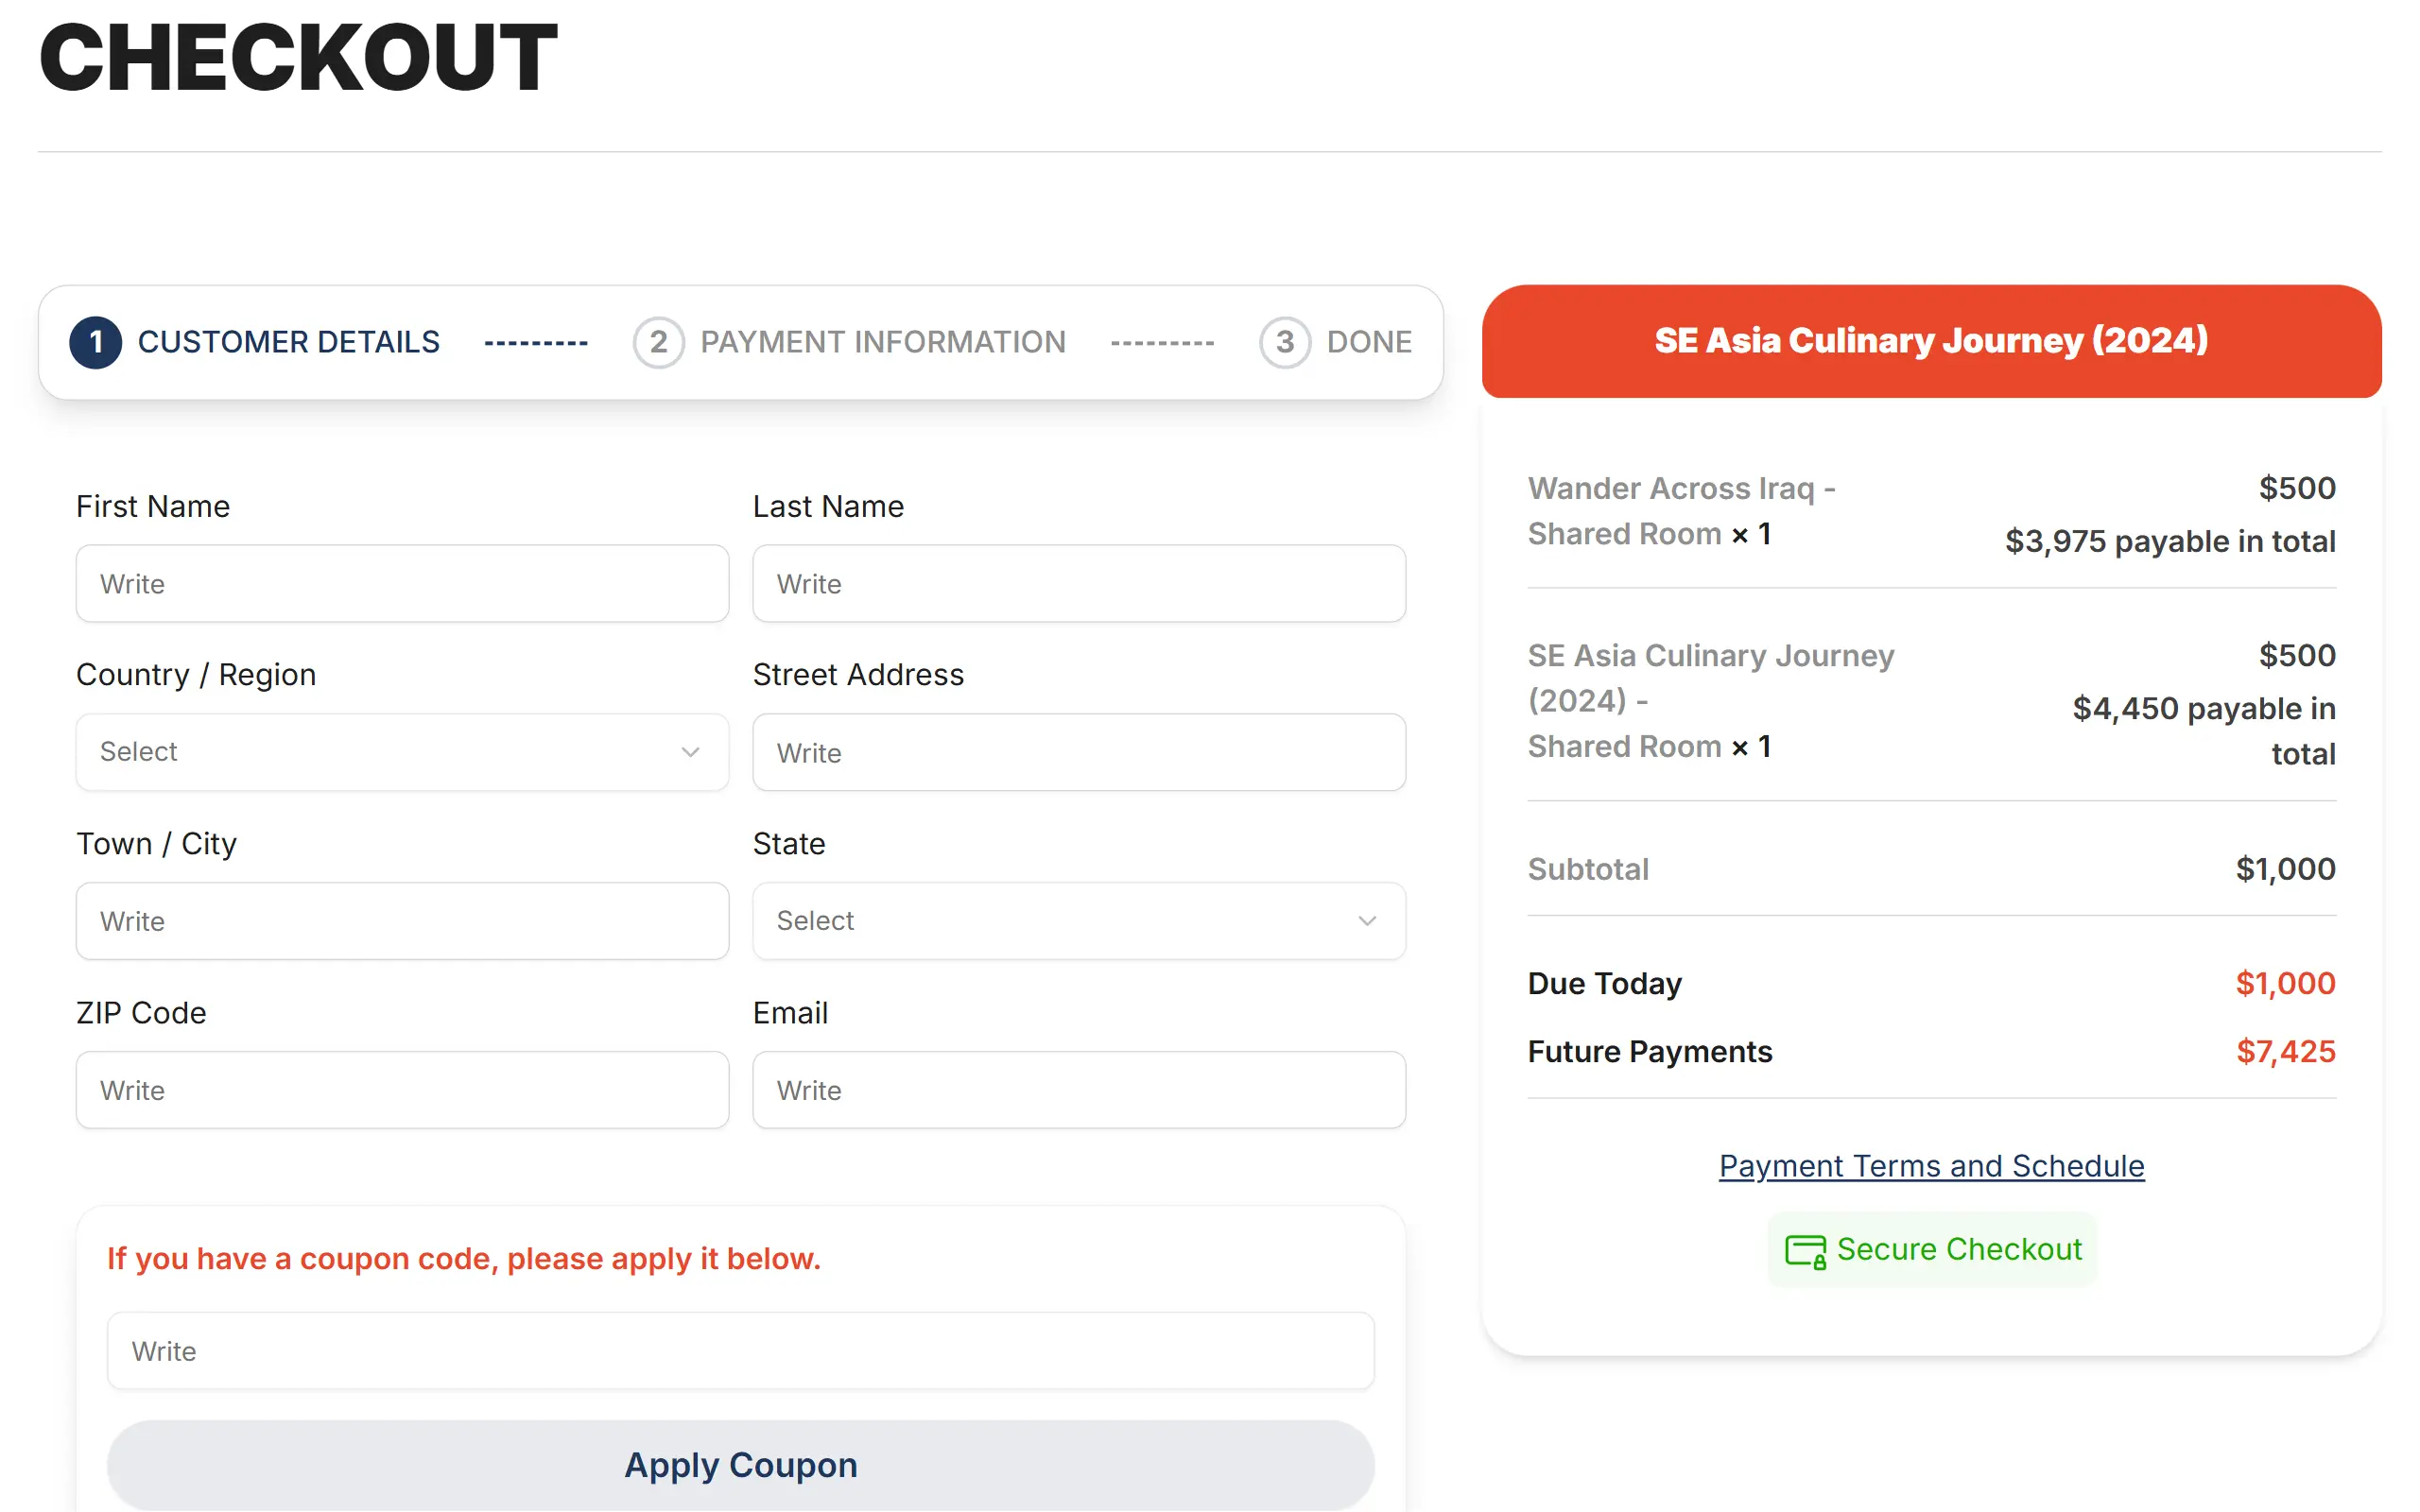
Task: Click the Secure Checkout card lock icon
Action: coord(1805,1251)
